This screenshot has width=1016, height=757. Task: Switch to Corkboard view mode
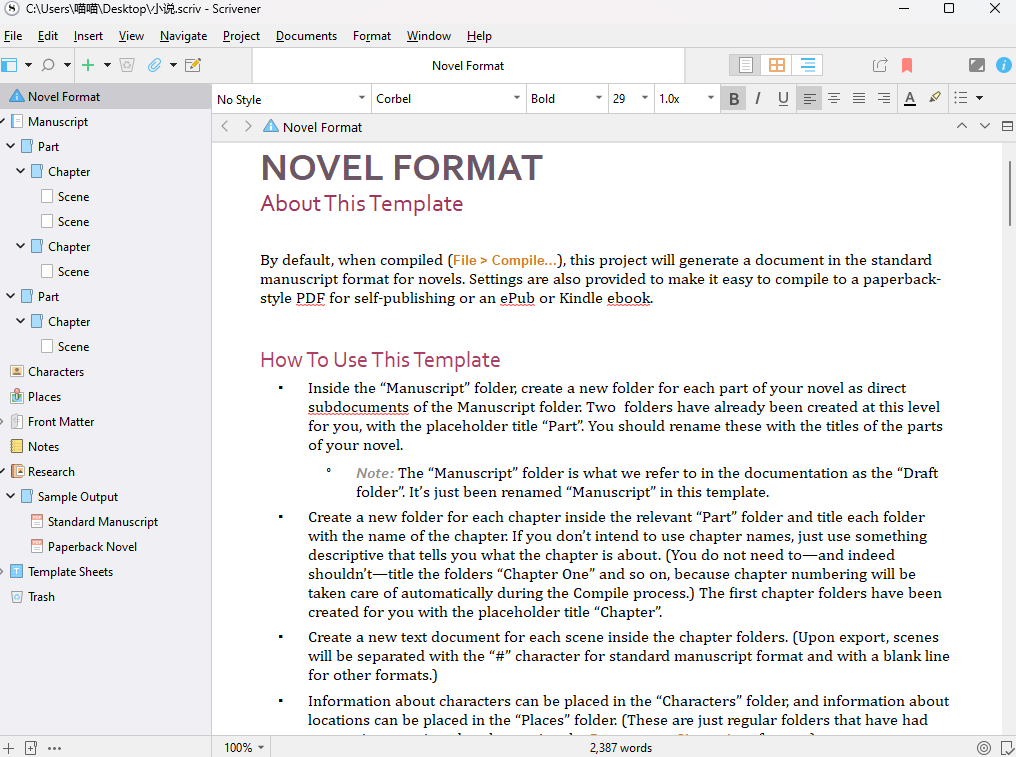tap(777, 64)
